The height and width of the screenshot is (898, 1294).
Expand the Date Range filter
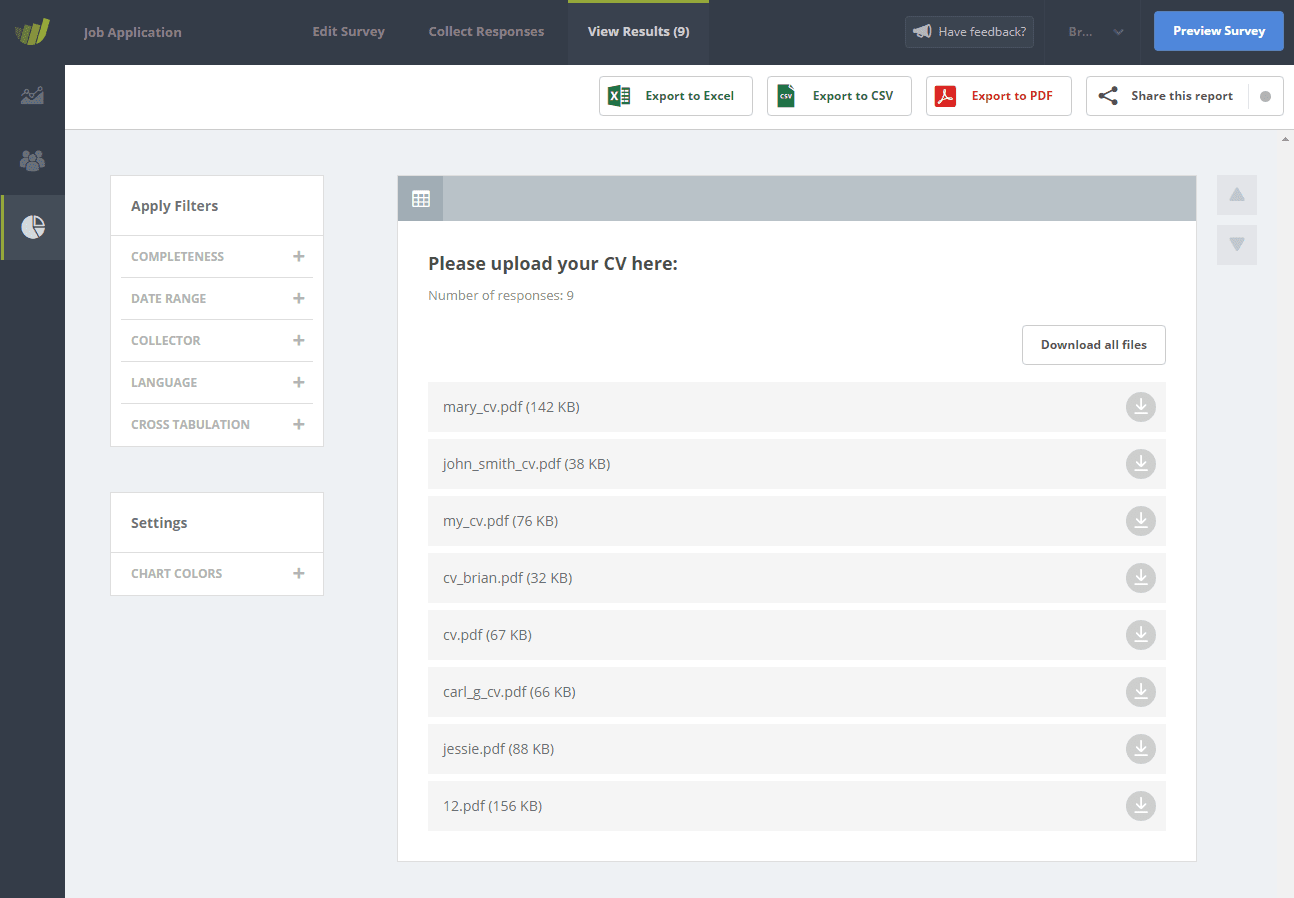click(217, 299)
